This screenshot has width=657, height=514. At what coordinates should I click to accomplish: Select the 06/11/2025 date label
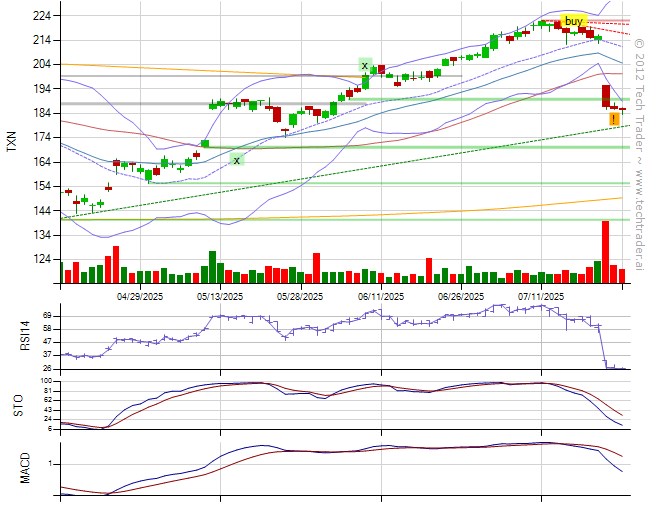[x=381, y=297]
